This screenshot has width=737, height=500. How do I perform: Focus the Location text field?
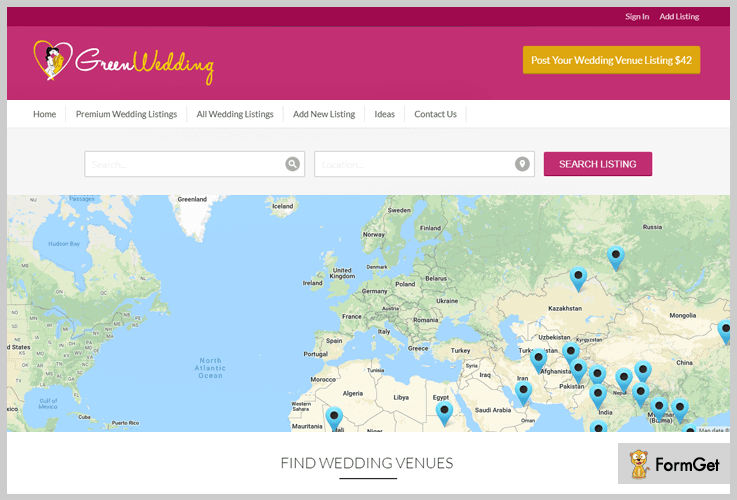(424, 164)
